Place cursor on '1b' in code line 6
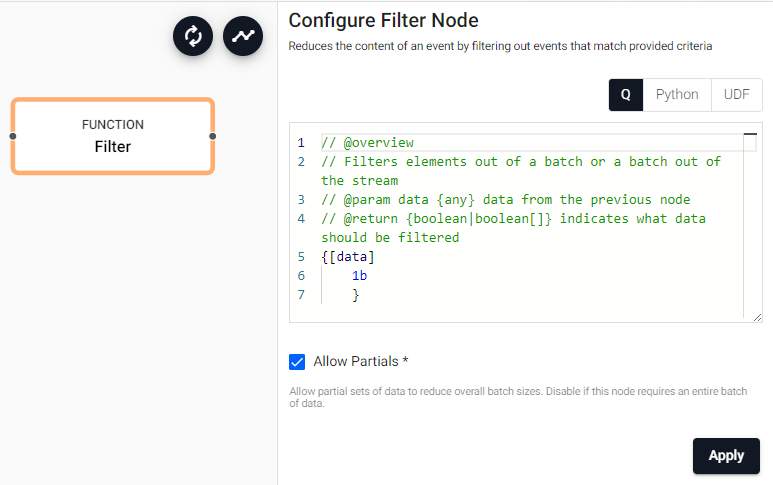 pyautogui.click(x=359, y=276)
